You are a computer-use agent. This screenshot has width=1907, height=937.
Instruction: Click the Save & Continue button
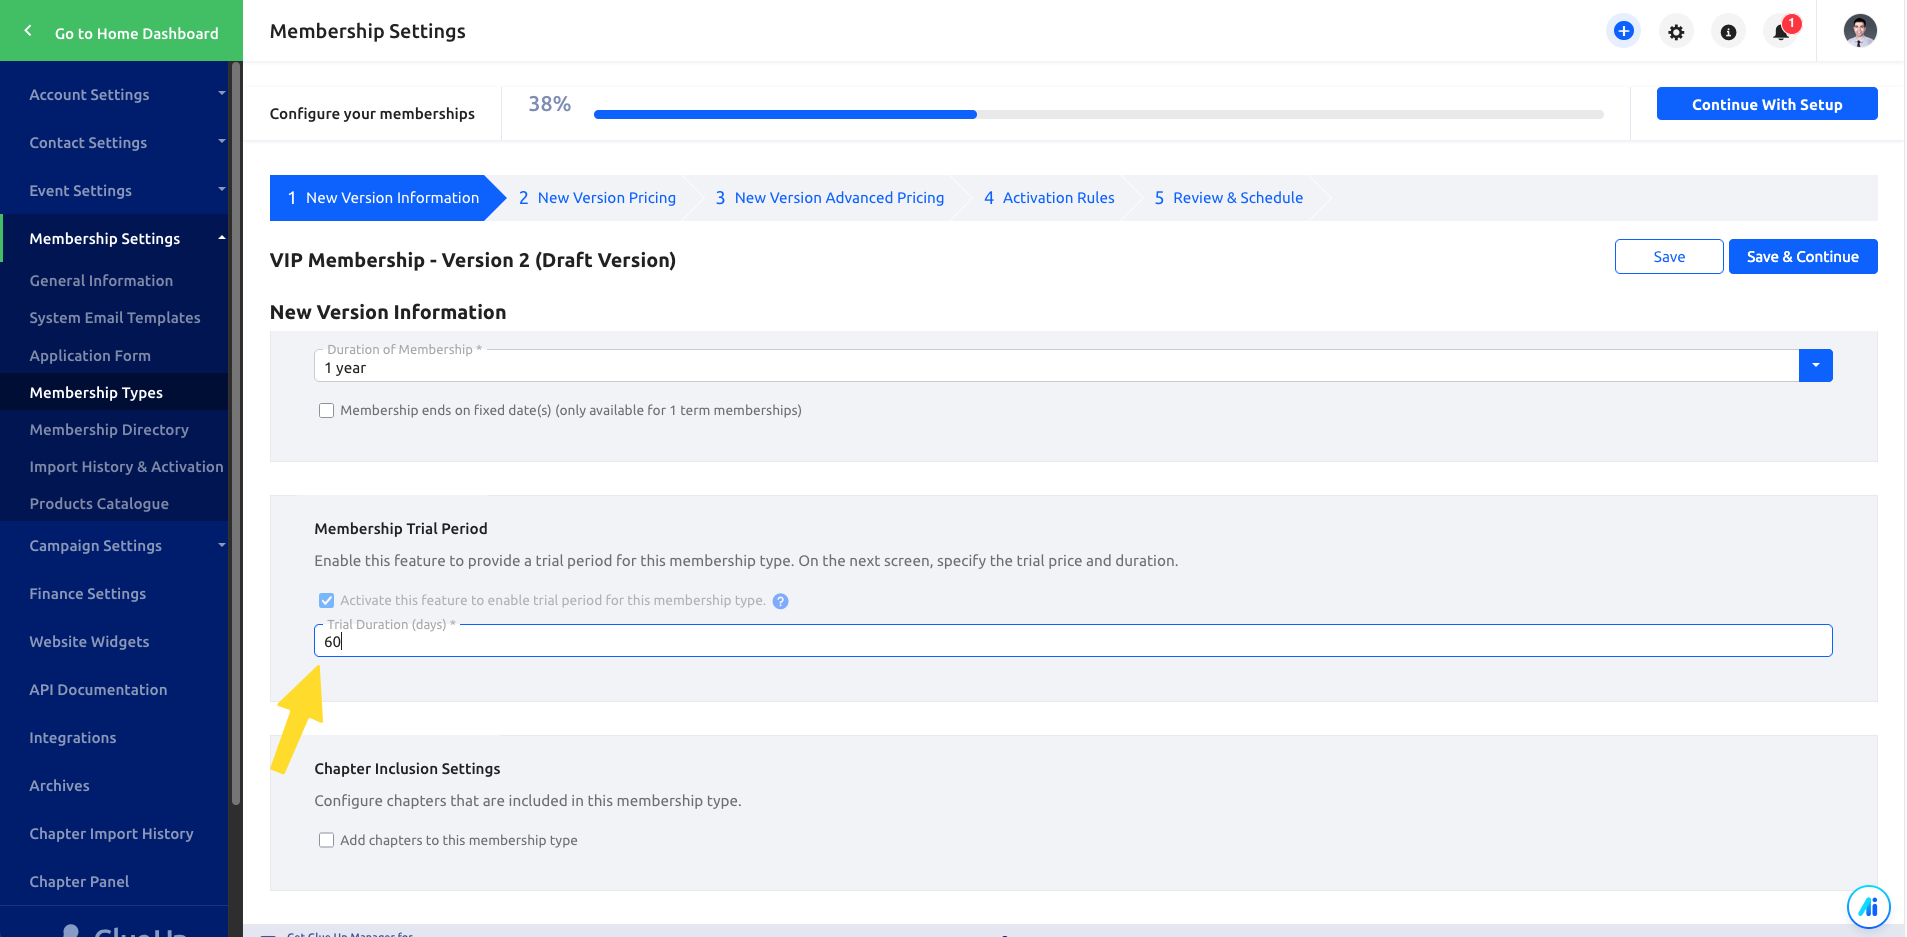coord(1802,257)
